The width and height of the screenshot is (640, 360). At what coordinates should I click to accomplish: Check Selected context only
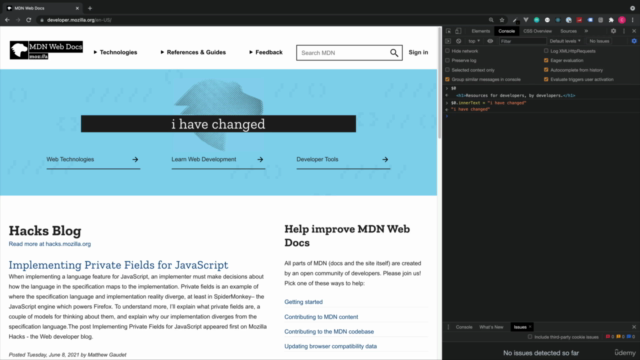(x=447, y=70)
